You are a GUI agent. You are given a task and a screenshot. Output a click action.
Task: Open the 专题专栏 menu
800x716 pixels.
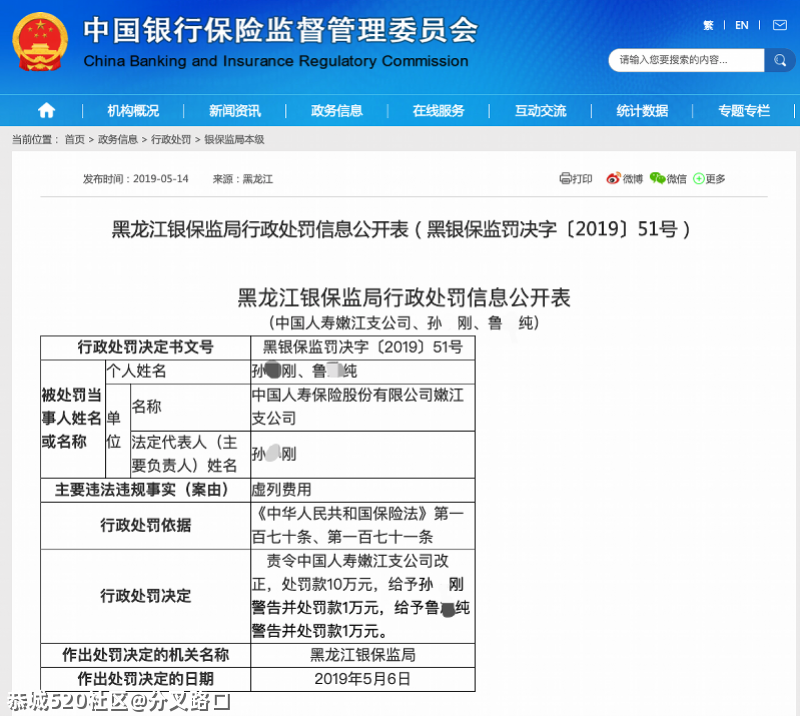(744, 111)
